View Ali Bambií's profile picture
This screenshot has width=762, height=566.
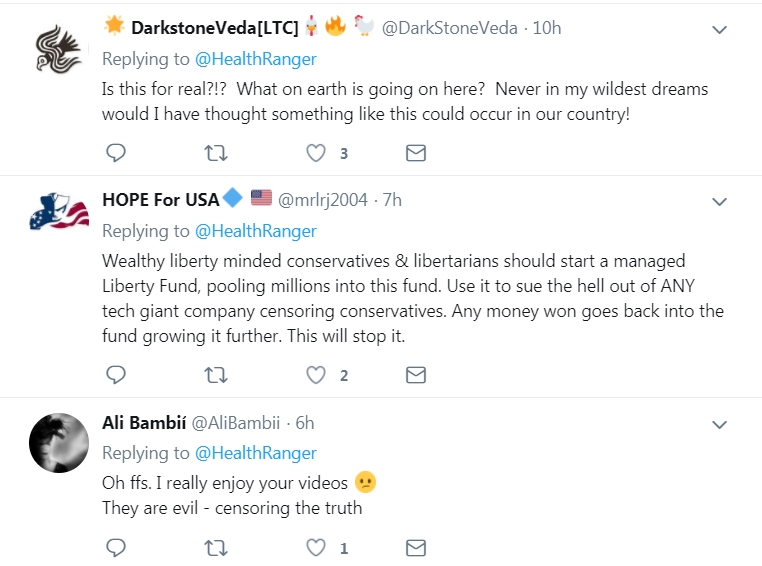[59, 443]
